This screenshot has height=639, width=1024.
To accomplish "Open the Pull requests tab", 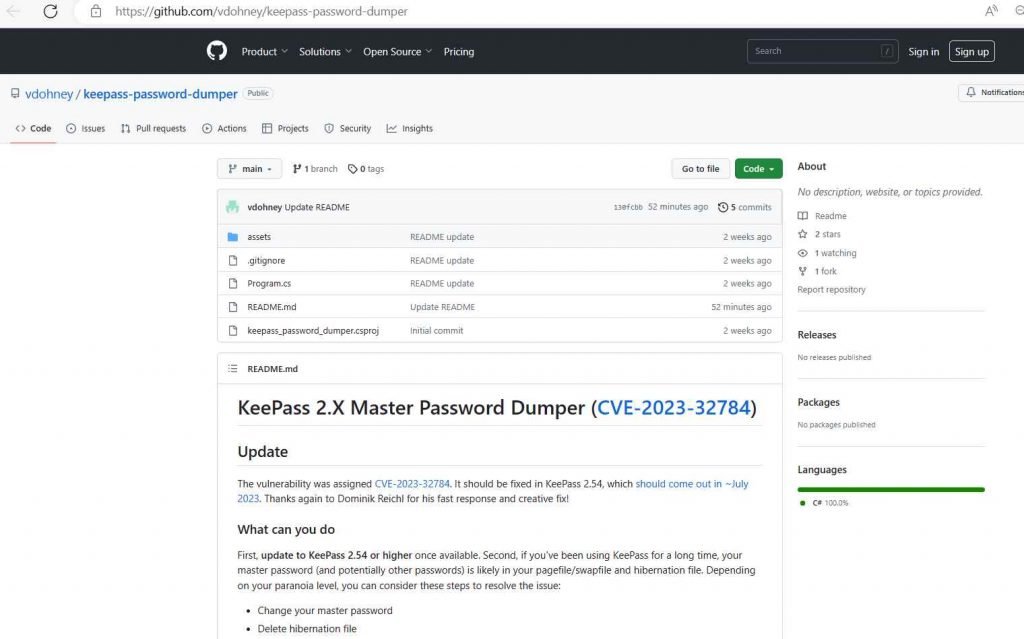I will click(153, 129).
